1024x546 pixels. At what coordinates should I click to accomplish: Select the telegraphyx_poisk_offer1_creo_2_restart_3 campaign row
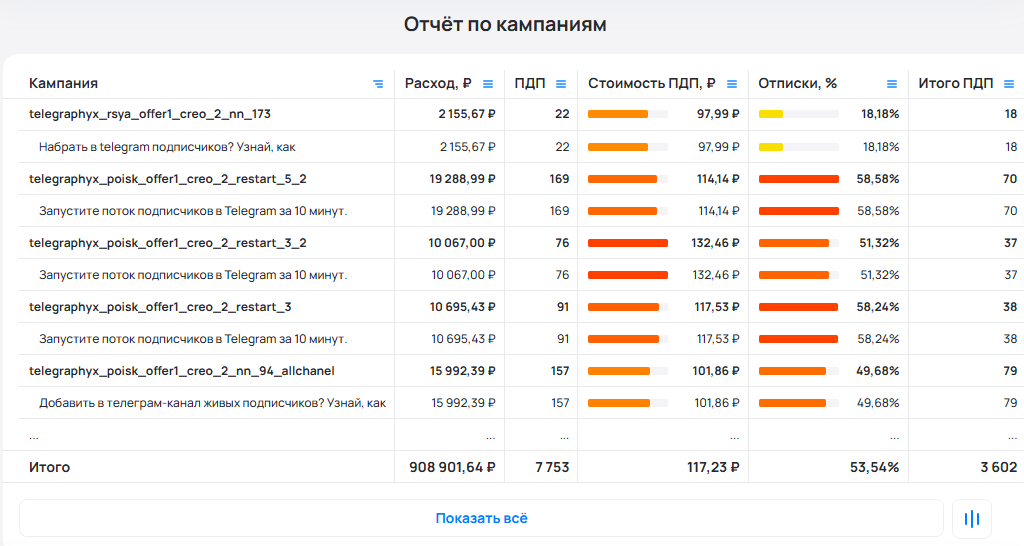pyautogui.click(x=160, y=307)
